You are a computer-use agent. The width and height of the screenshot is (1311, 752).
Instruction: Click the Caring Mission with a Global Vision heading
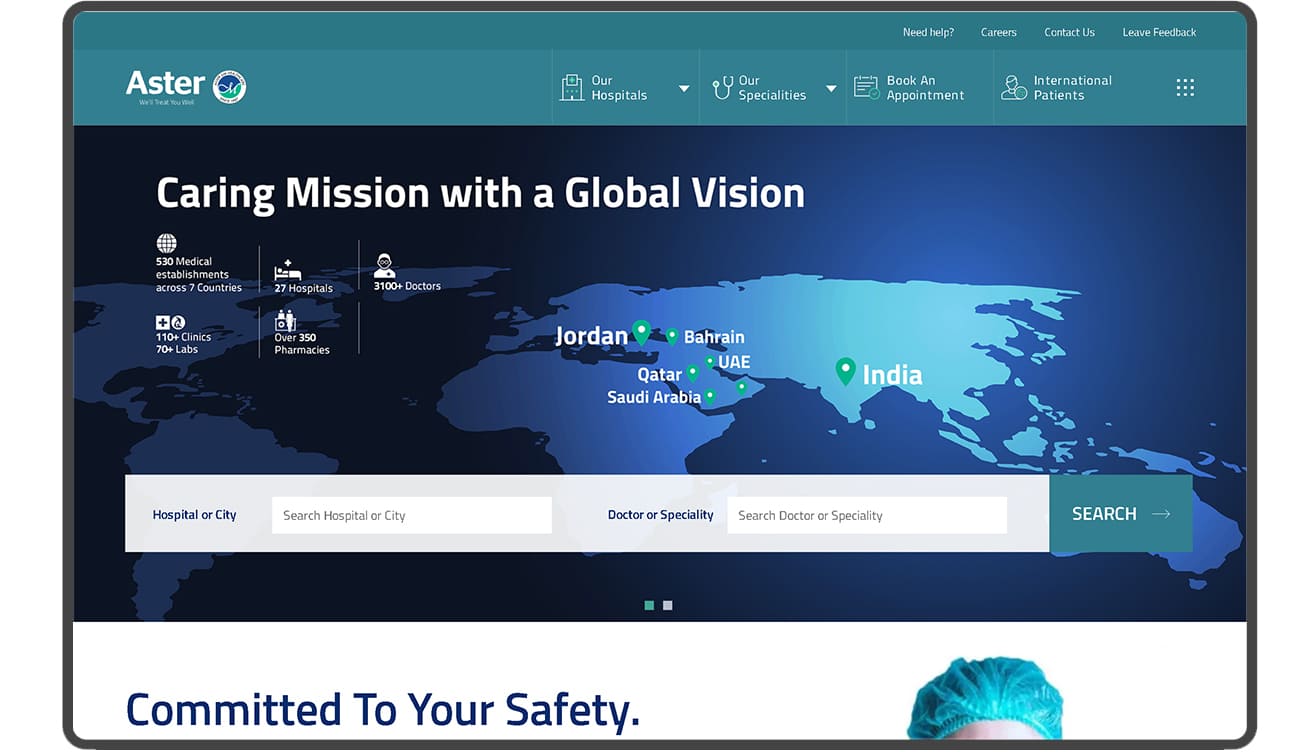(481, 193)
